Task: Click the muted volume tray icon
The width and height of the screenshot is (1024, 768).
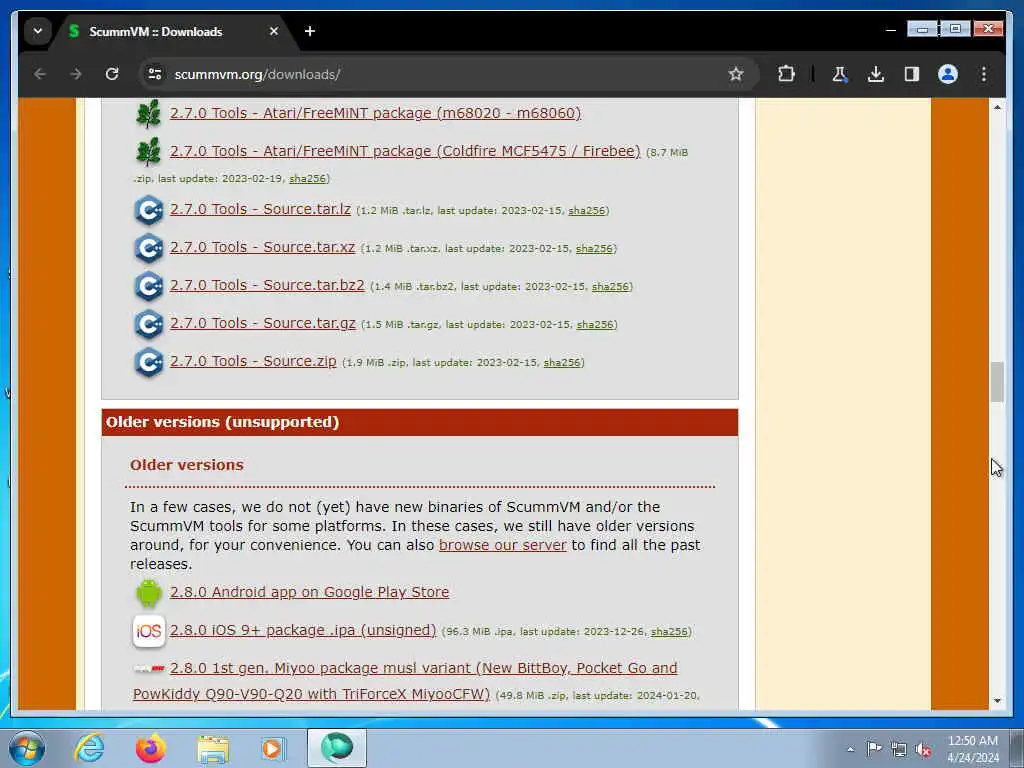Action: tap(923, 749)
